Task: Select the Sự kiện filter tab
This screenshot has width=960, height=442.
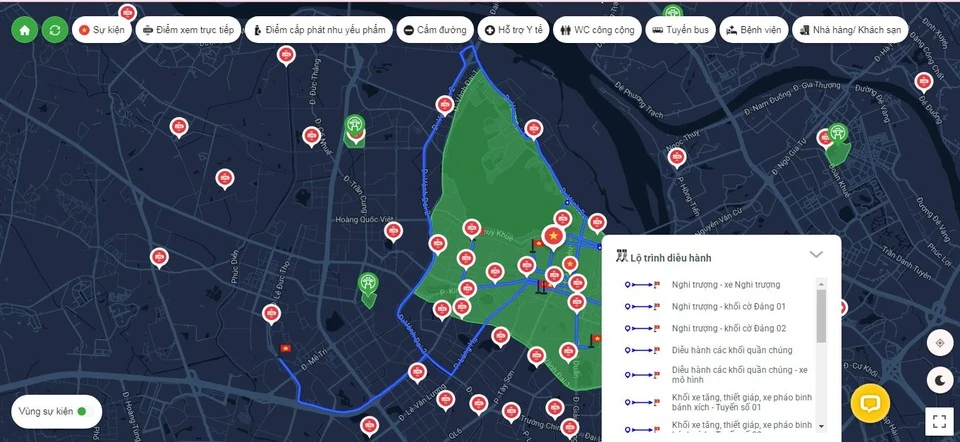Action: (x=100, y=30)
